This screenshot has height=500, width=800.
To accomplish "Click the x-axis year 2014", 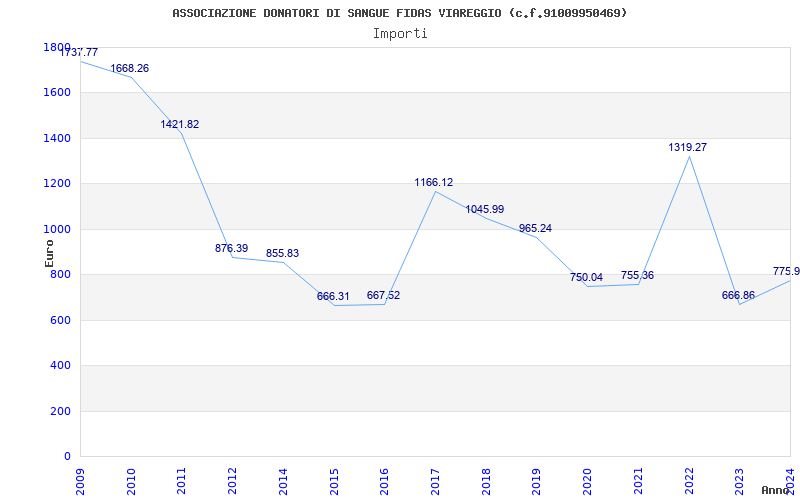I will click(283, 482).
